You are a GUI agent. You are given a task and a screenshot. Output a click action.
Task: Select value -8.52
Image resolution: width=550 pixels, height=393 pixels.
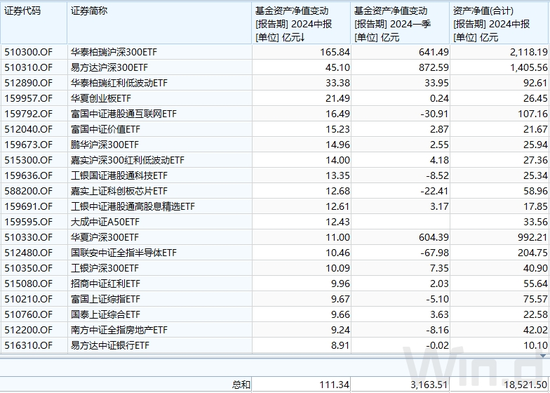437,176
